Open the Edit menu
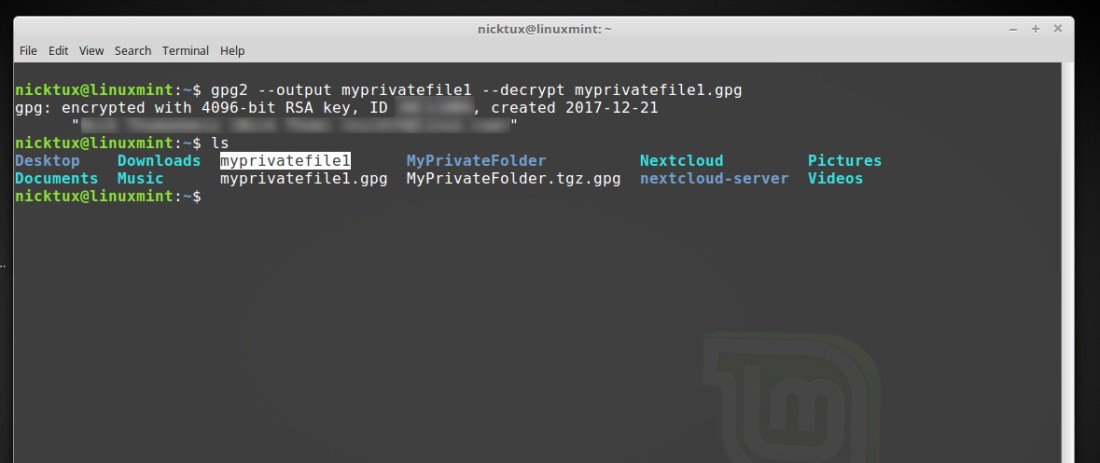Image resolution: width=1100 pixels, height=463 pixels. click(x=59, y=51)
